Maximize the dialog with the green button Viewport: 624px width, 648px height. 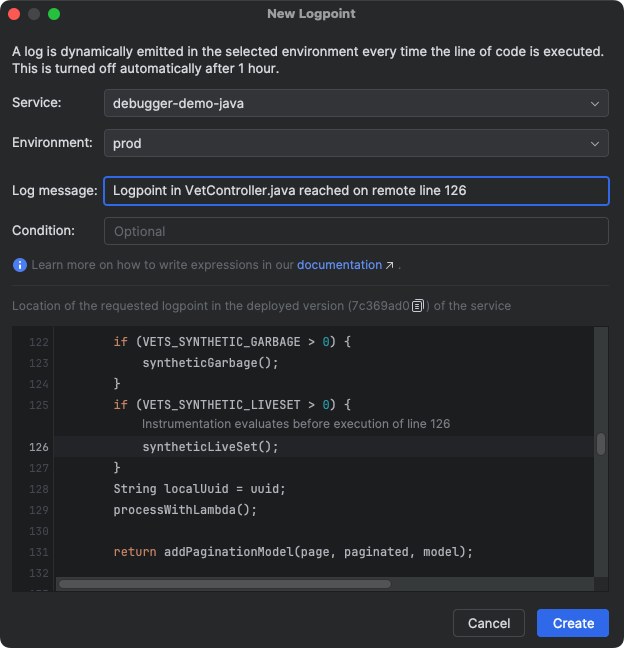54,14
